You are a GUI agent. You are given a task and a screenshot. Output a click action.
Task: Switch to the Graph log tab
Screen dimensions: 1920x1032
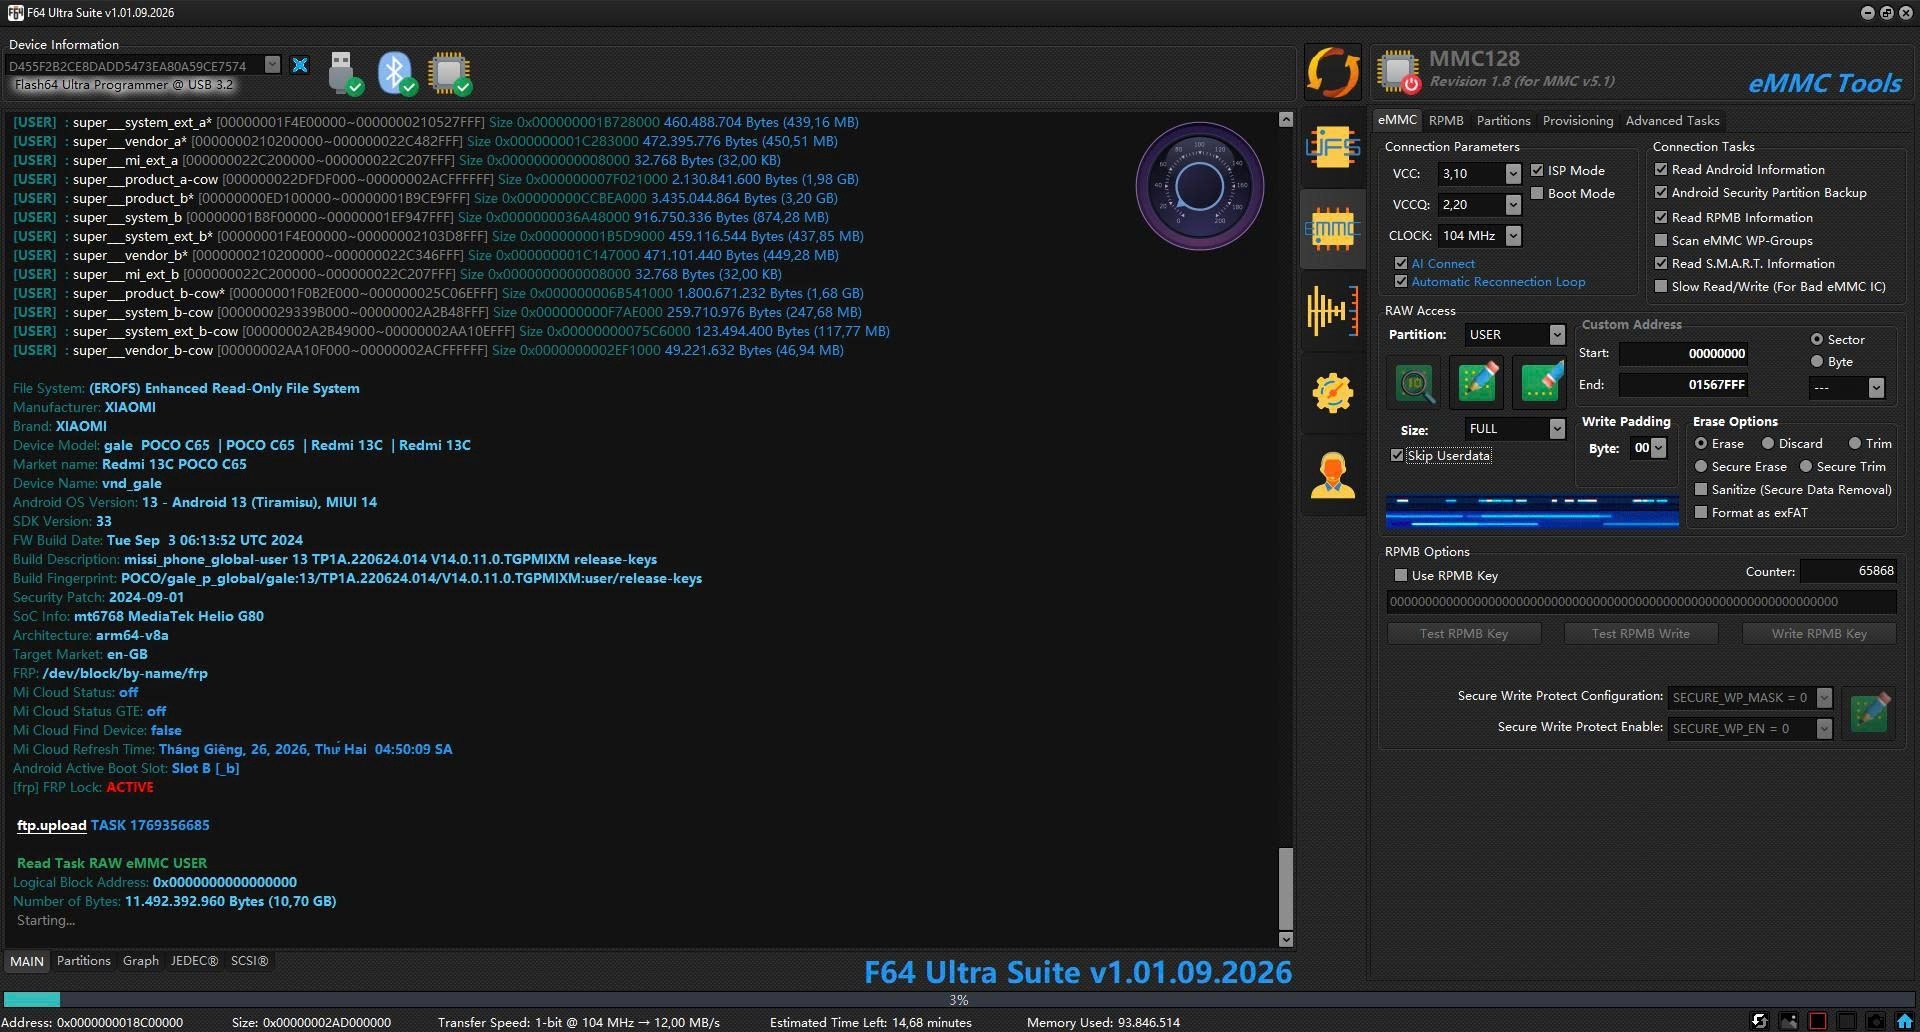(140, 960)
